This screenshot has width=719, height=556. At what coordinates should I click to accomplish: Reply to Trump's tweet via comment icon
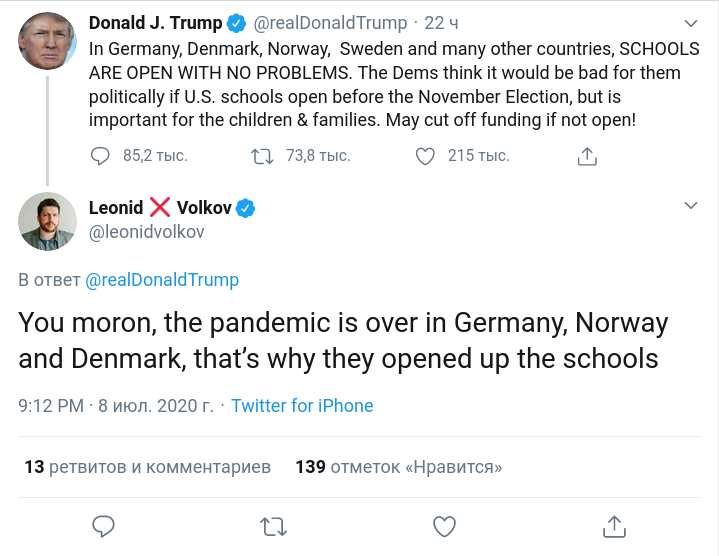coord(101,156)
